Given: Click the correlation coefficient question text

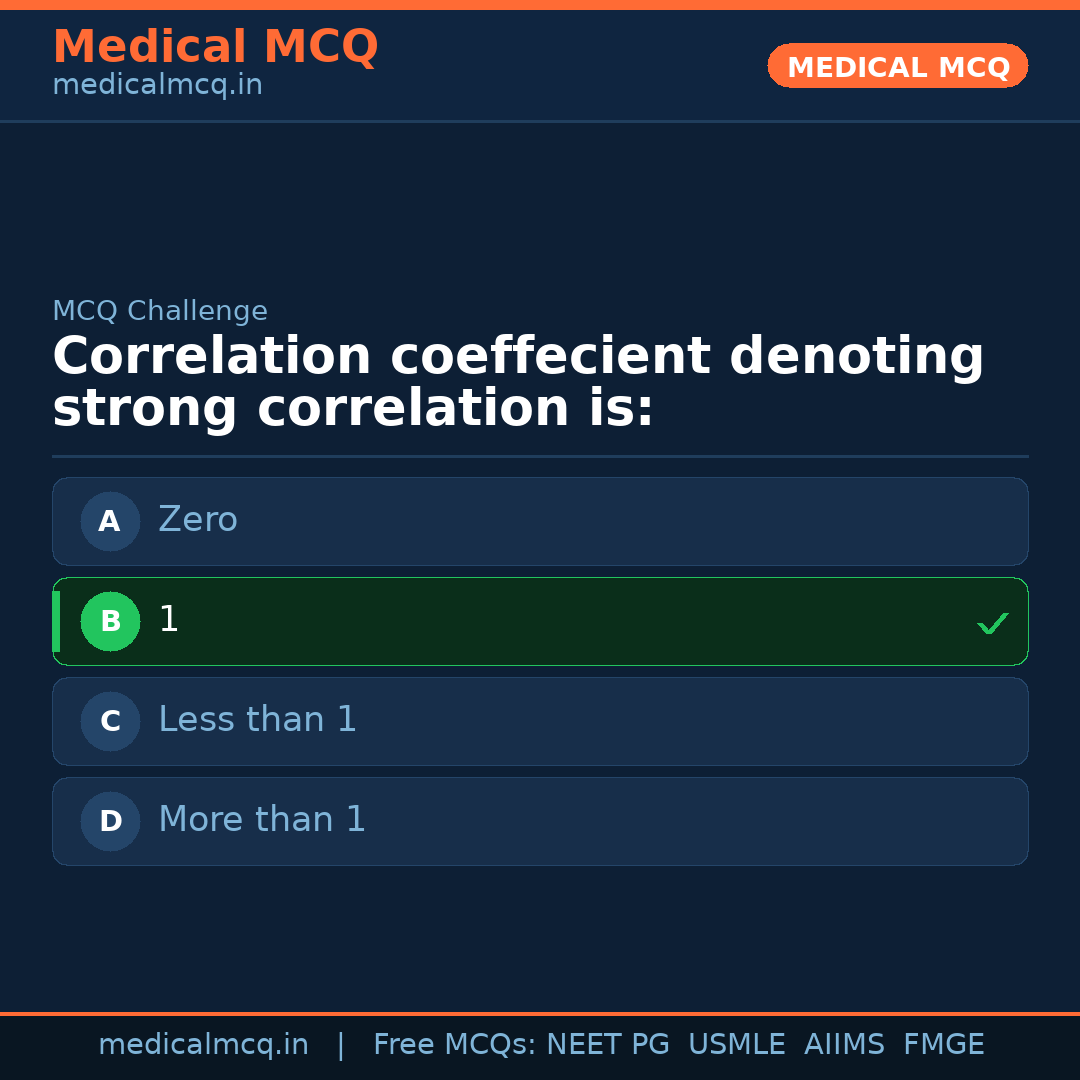Looking at the screenshot, I should [518, 383].
